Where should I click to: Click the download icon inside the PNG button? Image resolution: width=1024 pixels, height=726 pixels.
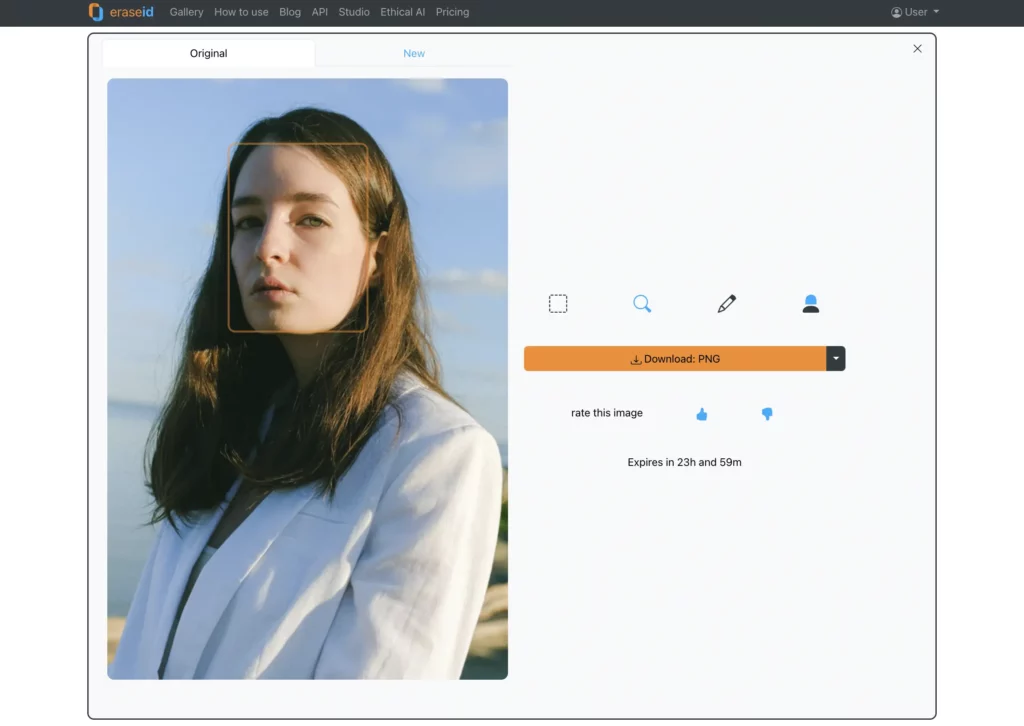click(x=634, y=358)
